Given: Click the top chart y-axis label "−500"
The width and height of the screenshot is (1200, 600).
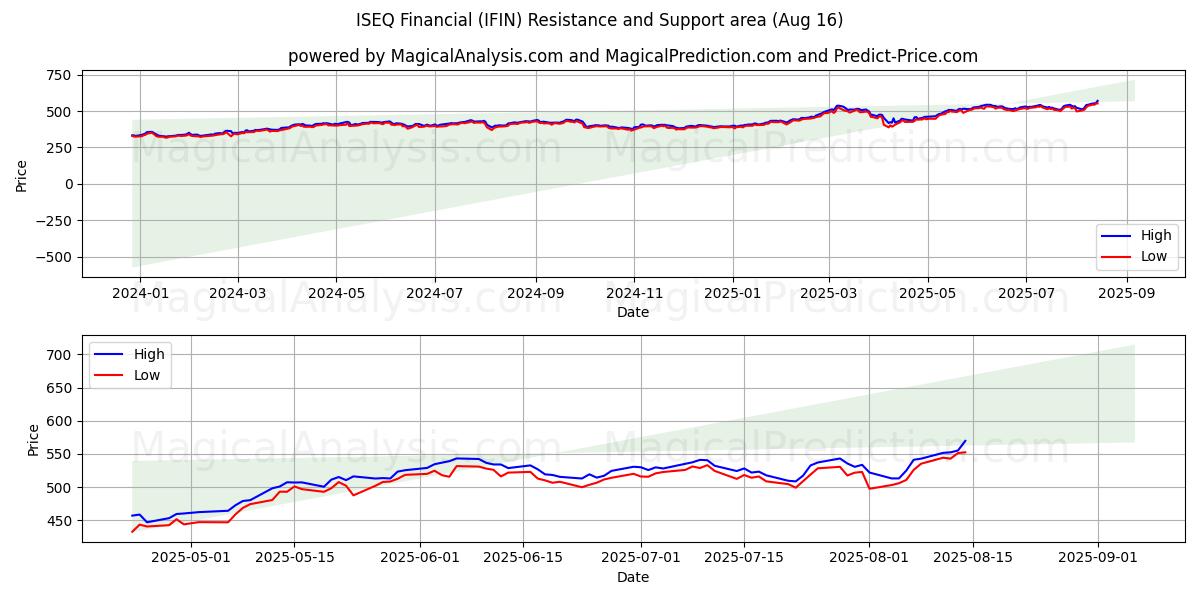Looking at the screenshot, I should pos(52,257).
